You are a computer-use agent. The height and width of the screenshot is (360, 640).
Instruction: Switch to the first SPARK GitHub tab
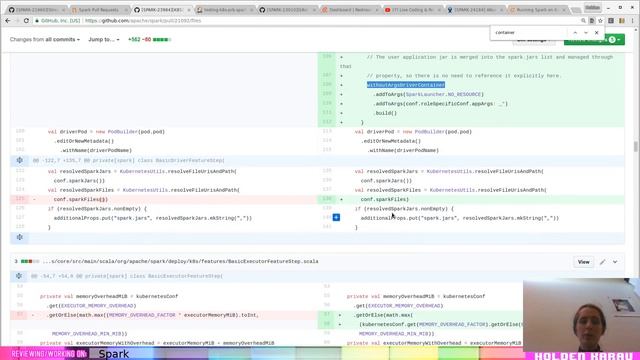[36, 9]
